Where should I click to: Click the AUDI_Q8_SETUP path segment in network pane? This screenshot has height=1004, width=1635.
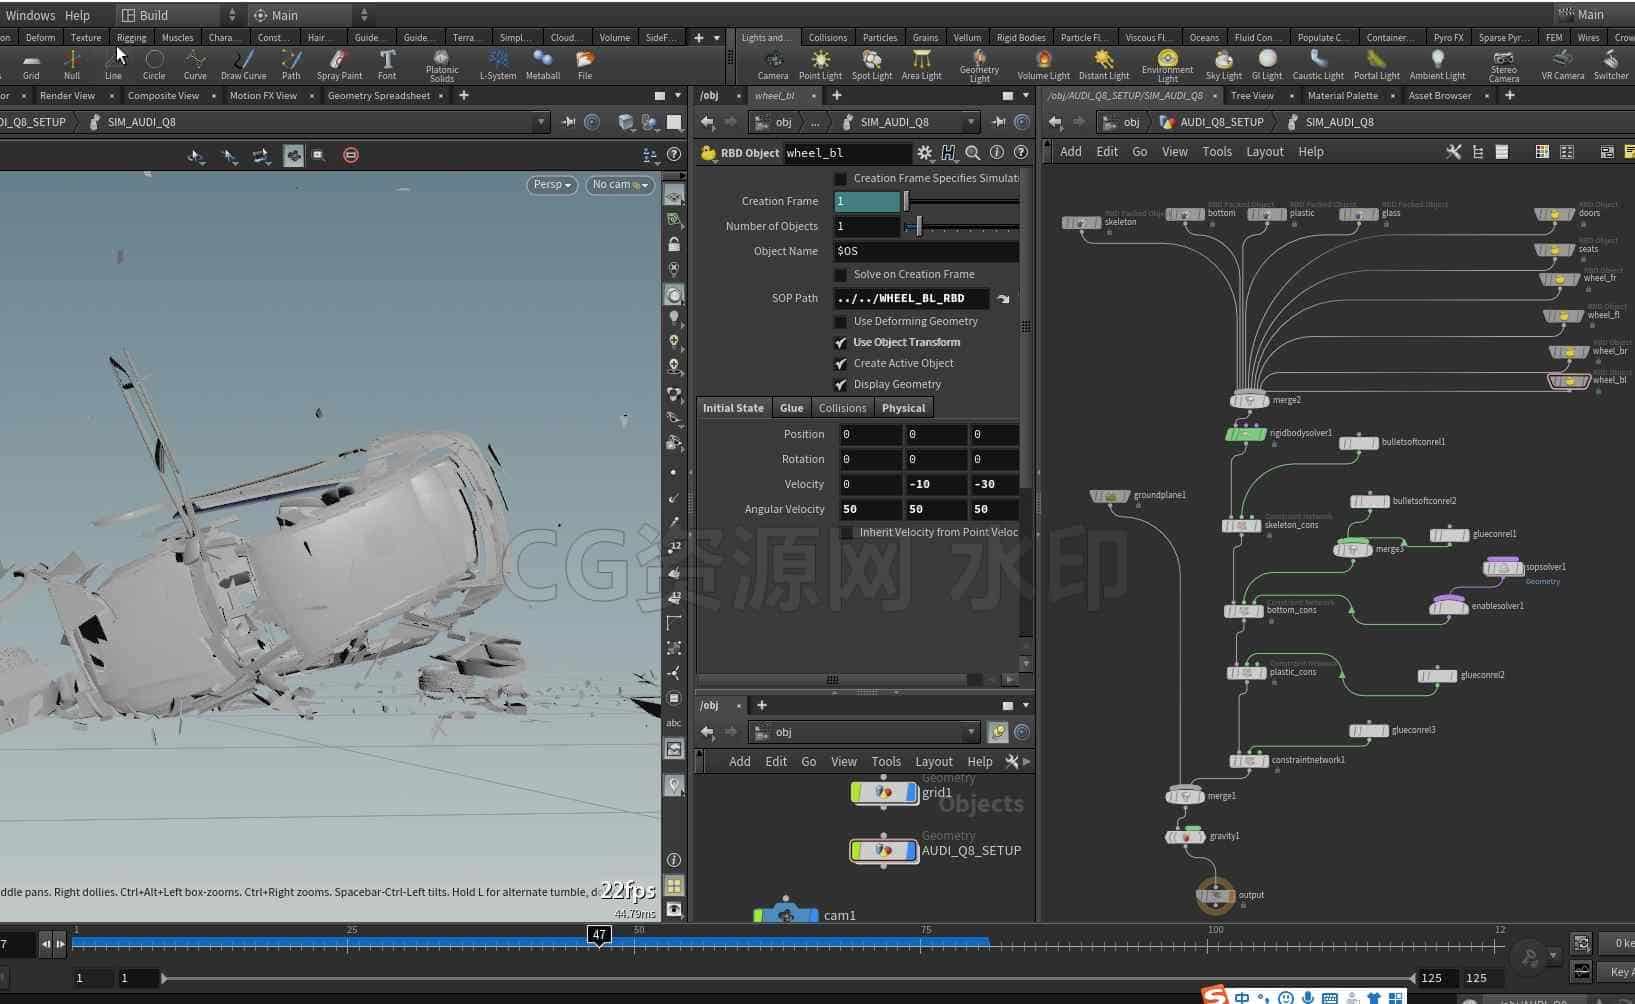pyautogui.click(x=1221, y=122)
